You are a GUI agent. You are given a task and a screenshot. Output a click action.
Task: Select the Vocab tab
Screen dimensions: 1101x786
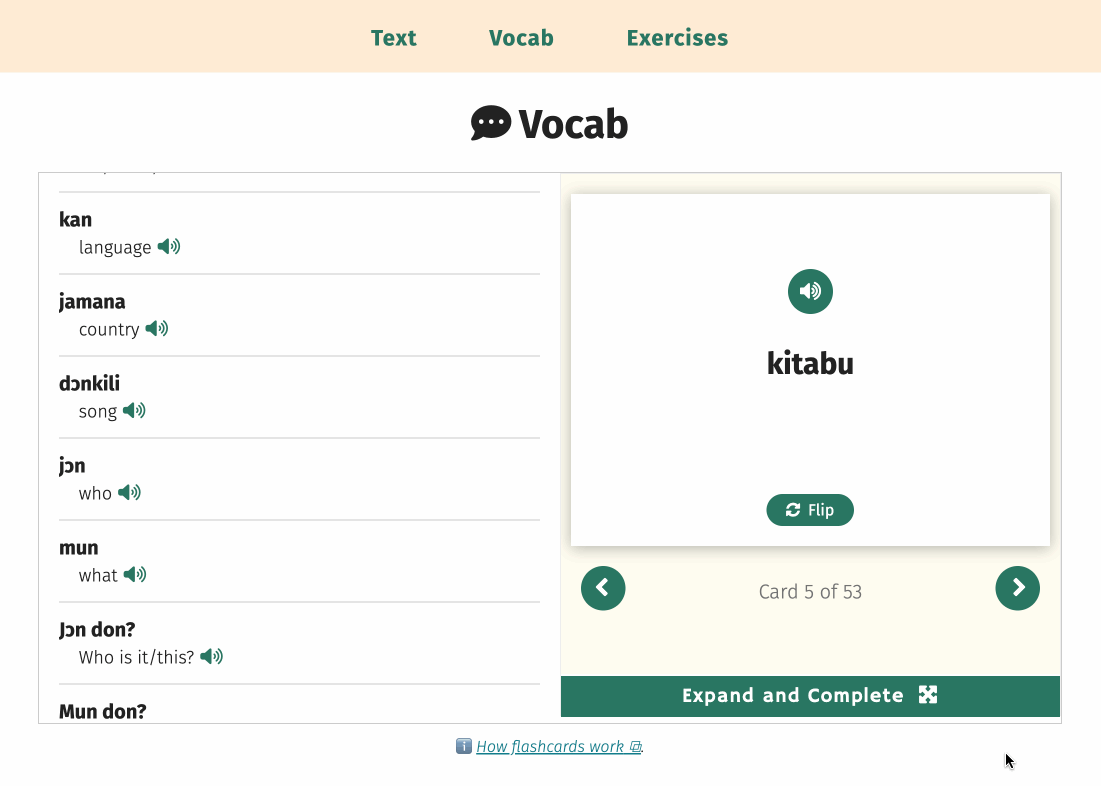[521, 38]
